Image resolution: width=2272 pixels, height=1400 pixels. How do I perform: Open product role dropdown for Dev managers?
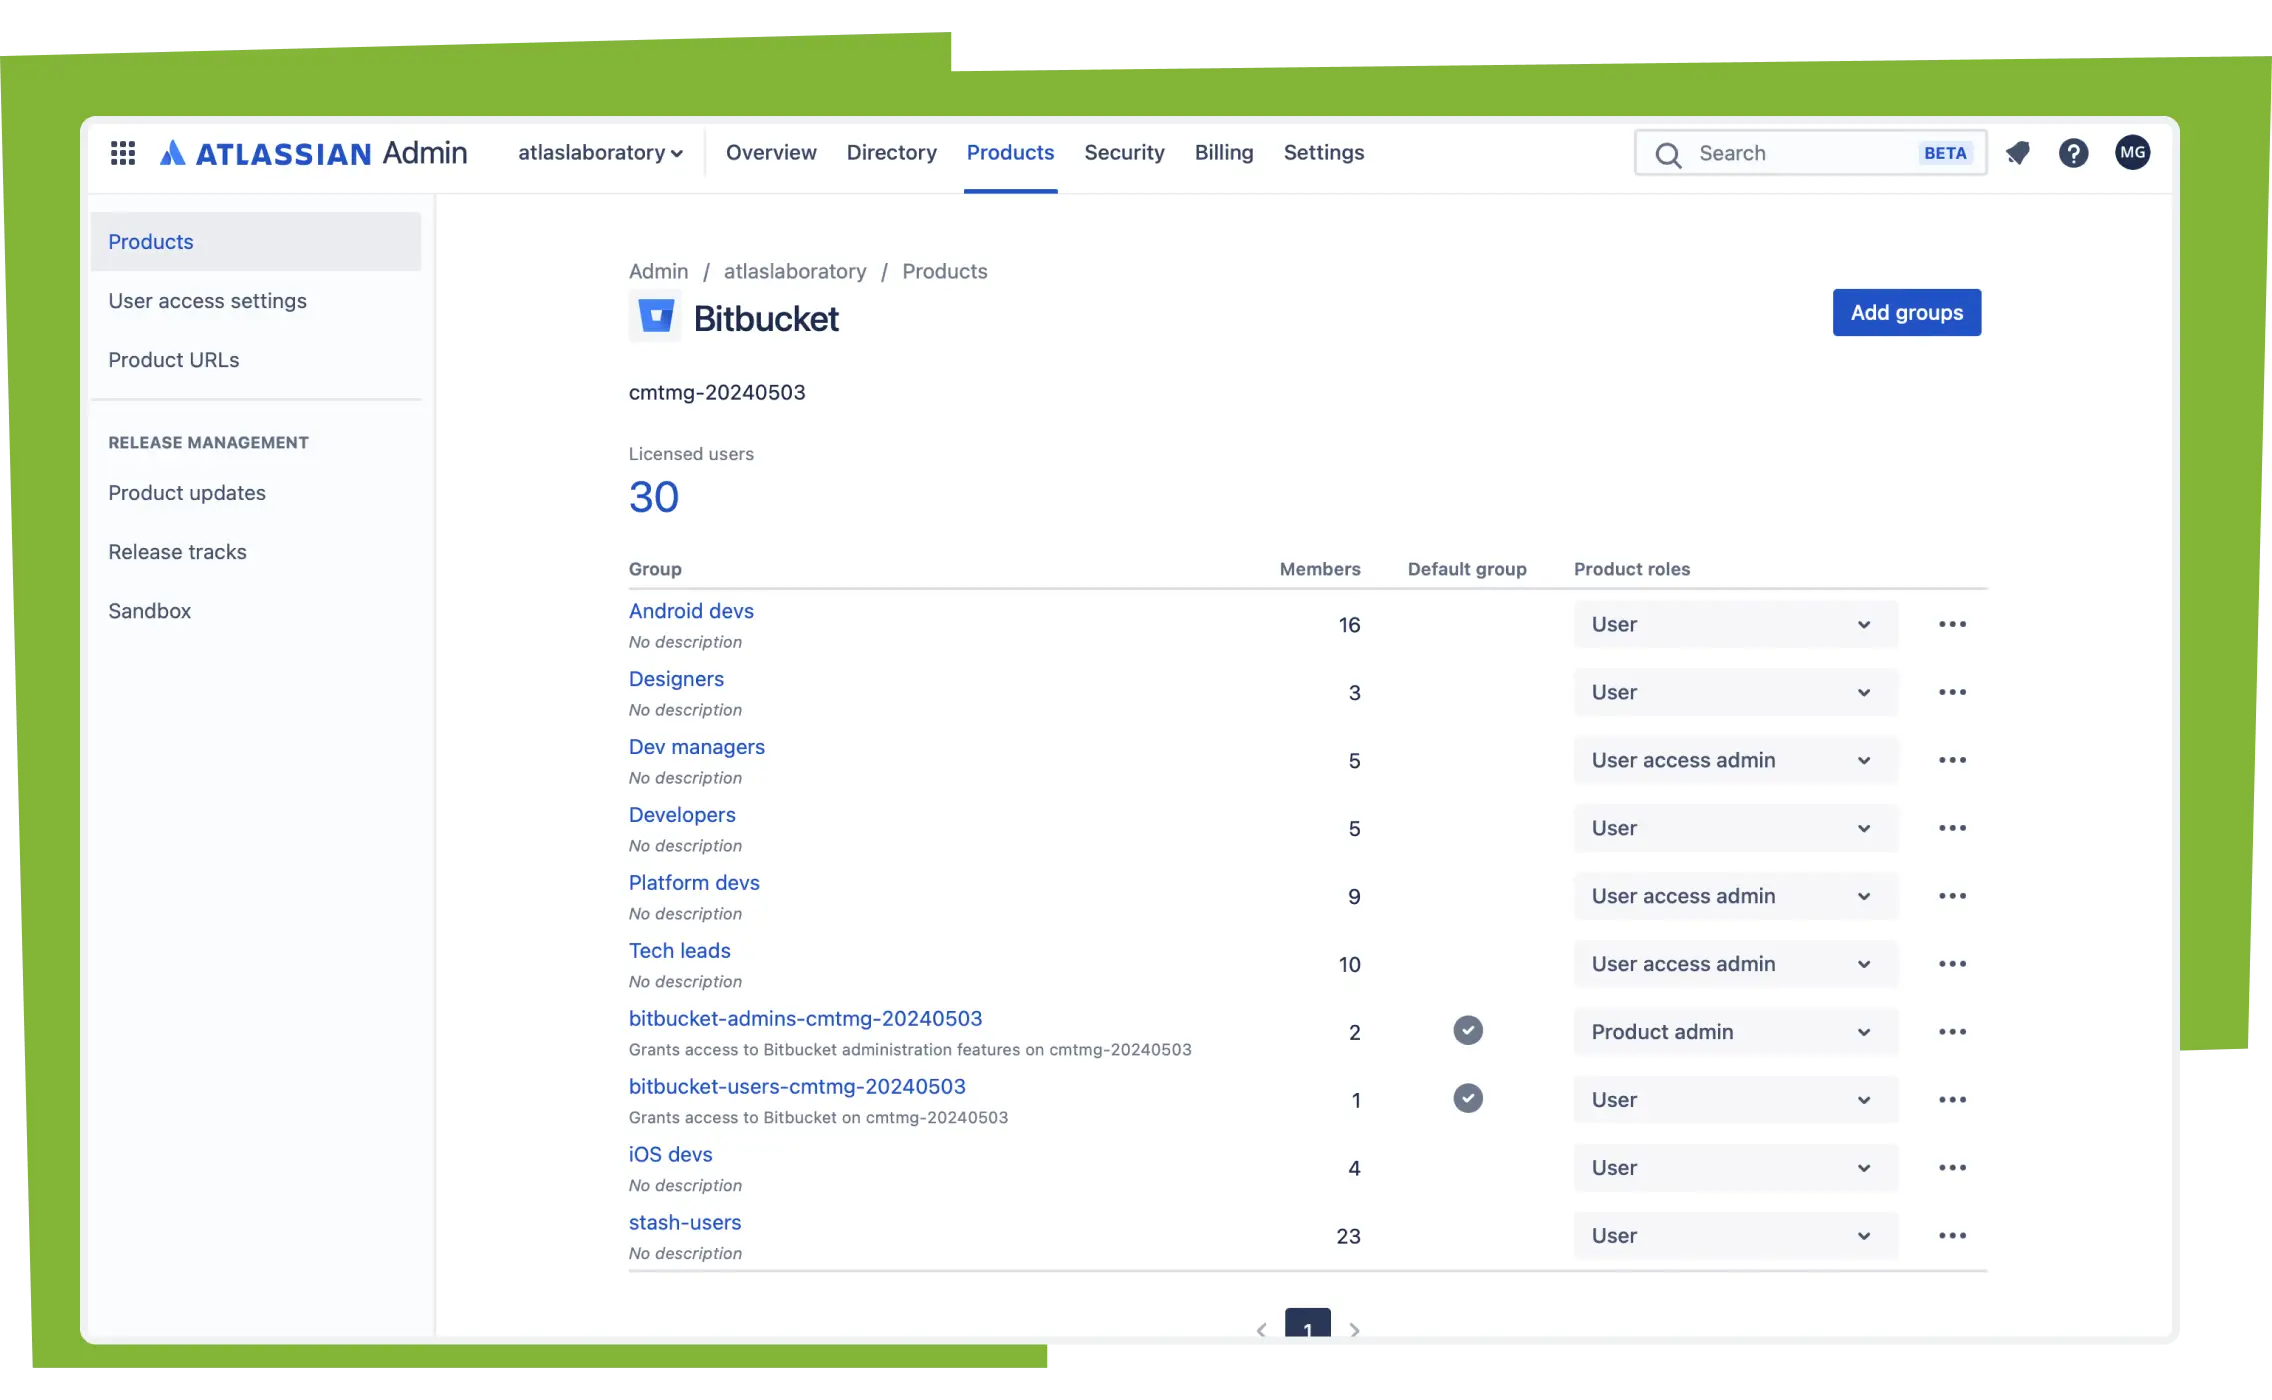point(1734,761)
